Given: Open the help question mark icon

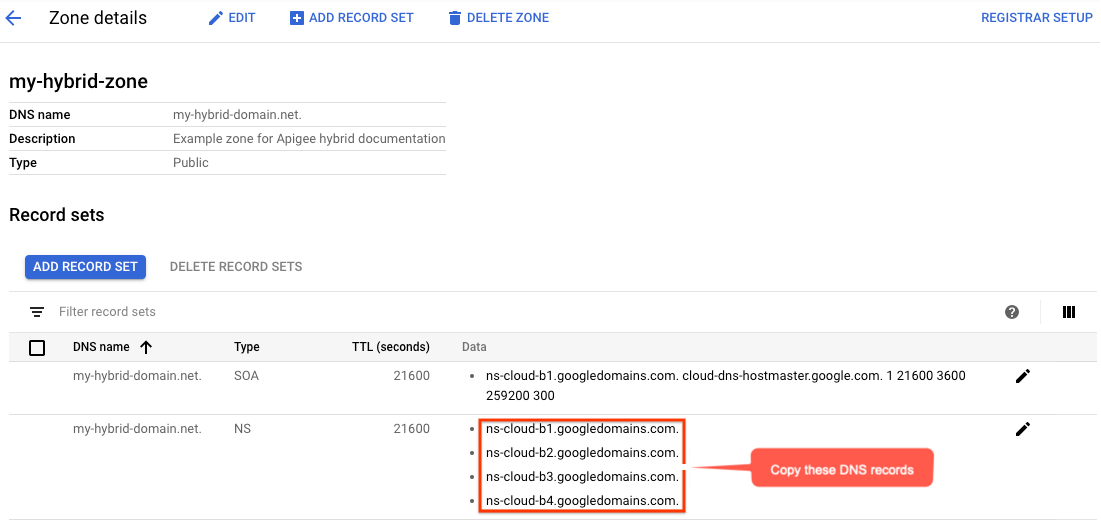Looking at the screenshot, I should (1012, 312).
